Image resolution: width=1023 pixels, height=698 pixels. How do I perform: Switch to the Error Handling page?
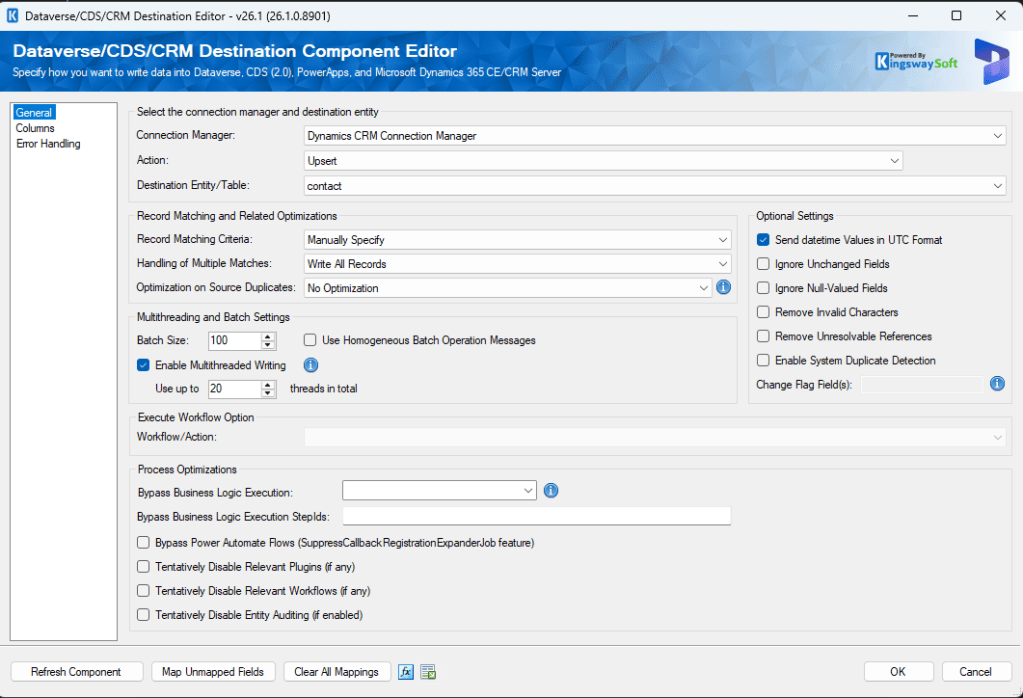pyautogui.click(x=48, y=144)
